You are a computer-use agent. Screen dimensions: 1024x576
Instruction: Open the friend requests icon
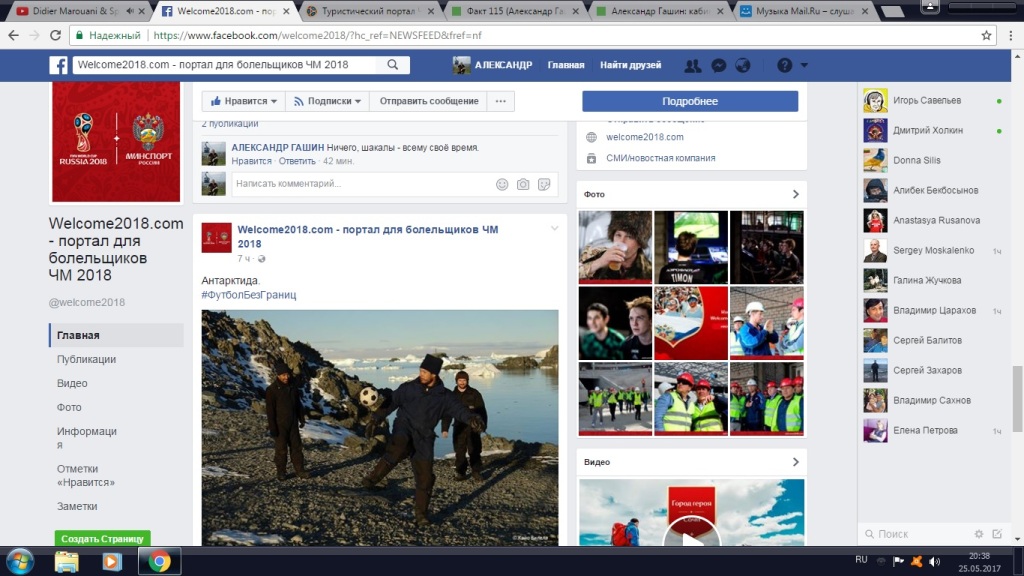[692, 65]
